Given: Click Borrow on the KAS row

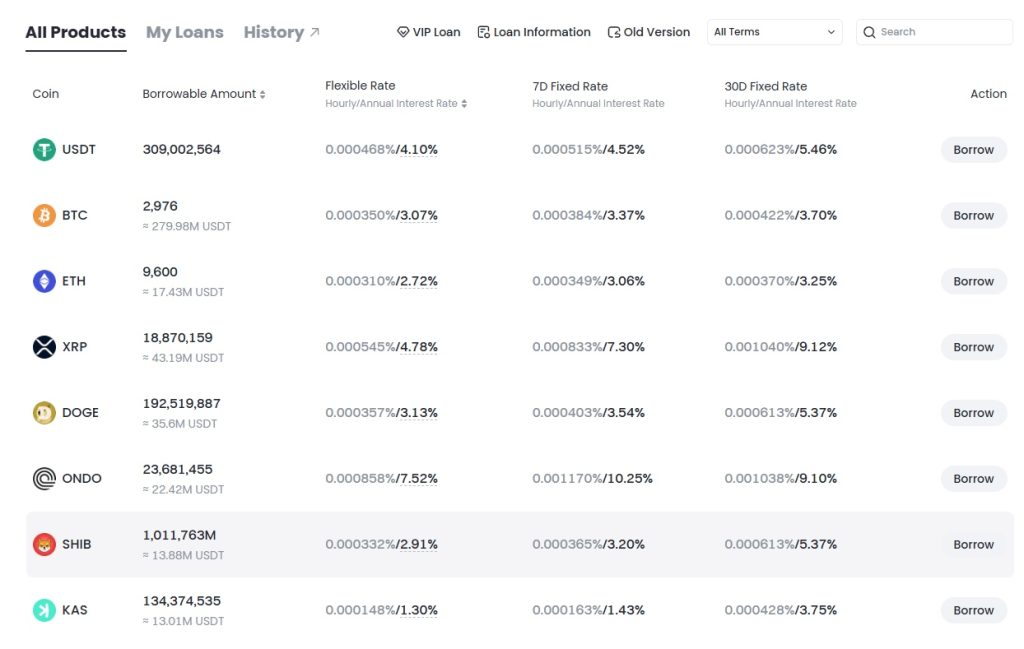Looking at the screenshot, I should click(x=973, y=609).
